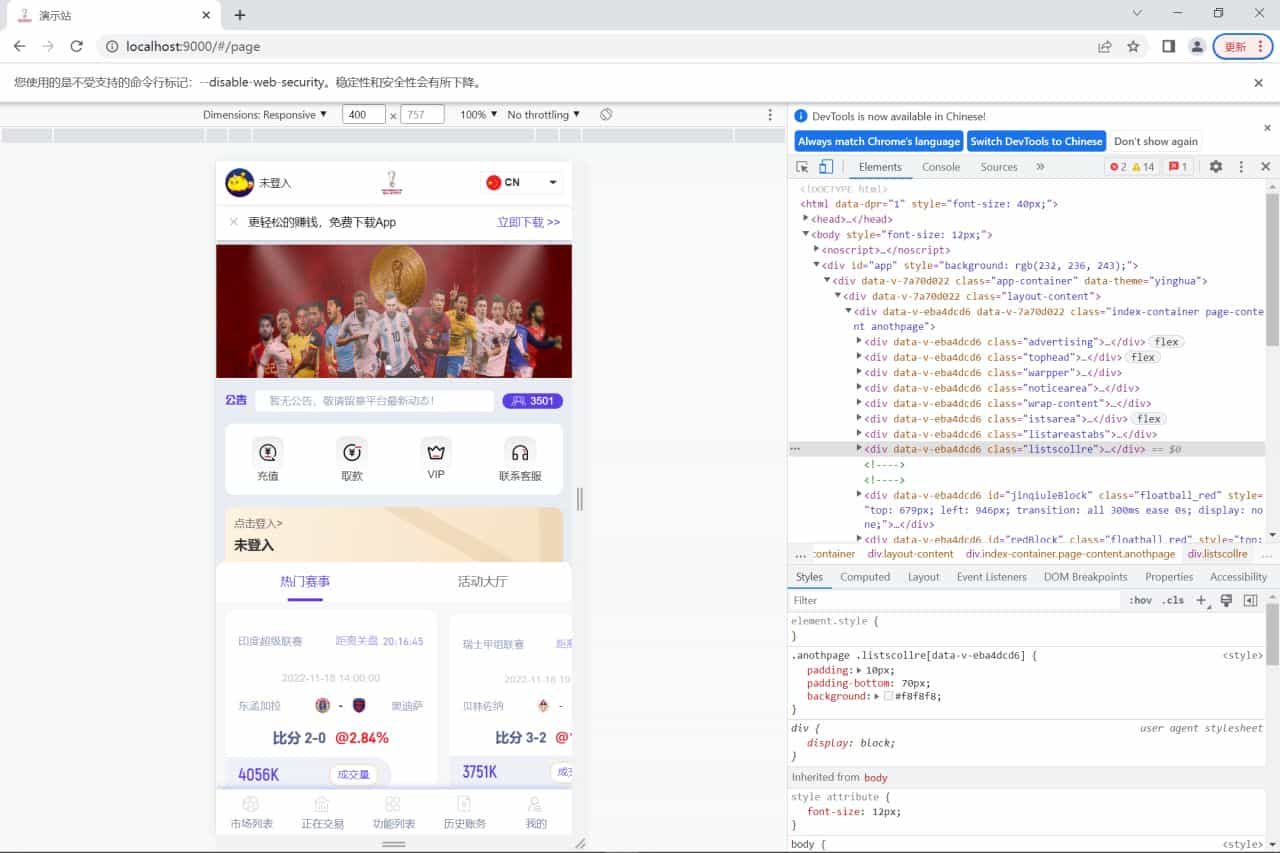The image size is (1280, 853).
Task: Click the 立即下载 link
Action: coord(528,222)
